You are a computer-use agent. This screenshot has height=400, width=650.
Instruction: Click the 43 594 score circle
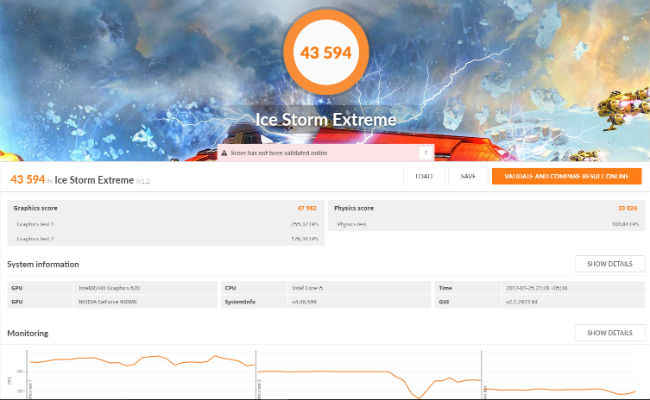[x=326, y=52]
